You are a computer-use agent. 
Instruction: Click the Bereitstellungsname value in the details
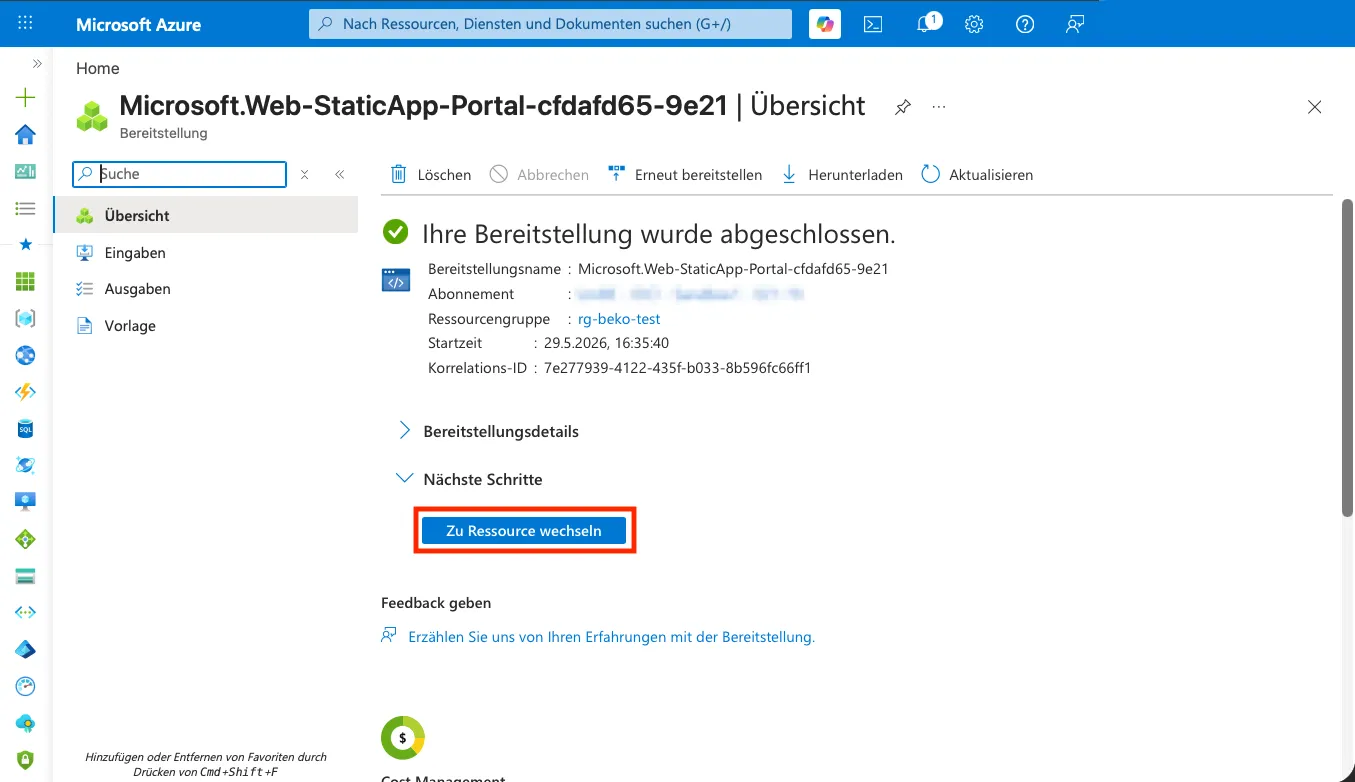pyautogui.click(x=733, y=269)
